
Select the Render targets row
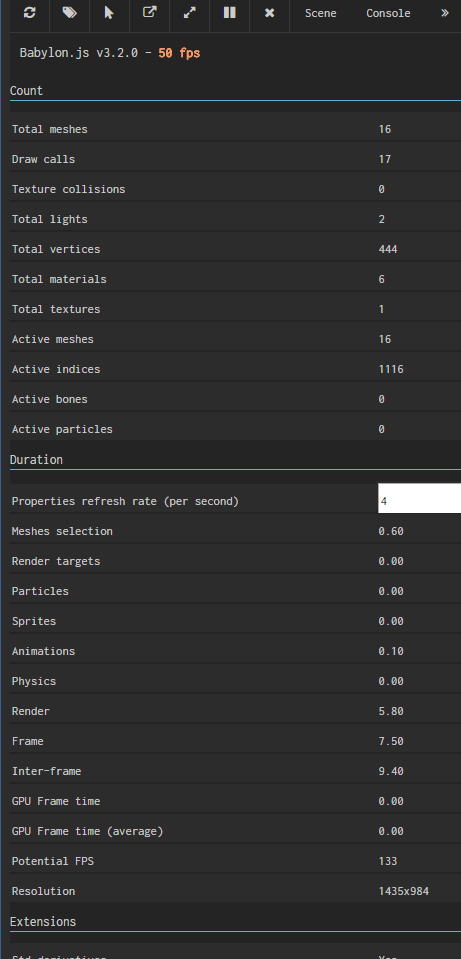(235, 561)
